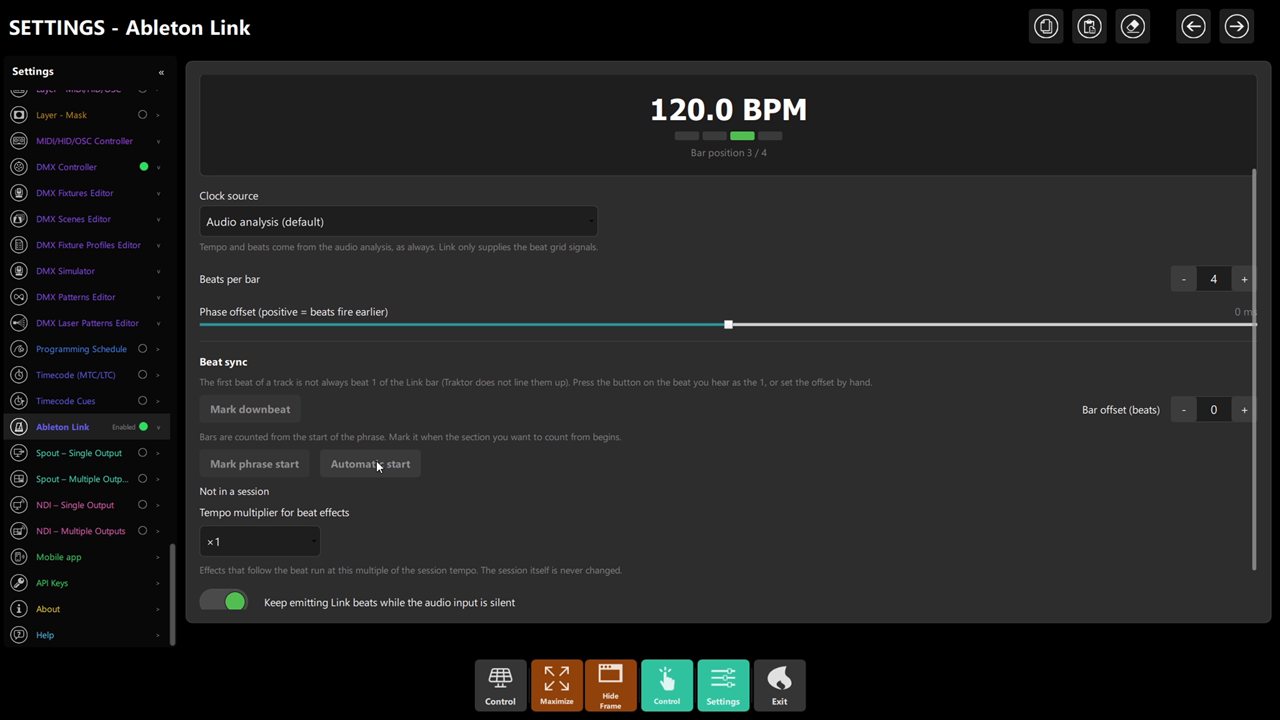Click the DMX Fixtures Editor icon
Image resolution: width=1280 pixels, height=720 pixels.
[x=18, y=193]
